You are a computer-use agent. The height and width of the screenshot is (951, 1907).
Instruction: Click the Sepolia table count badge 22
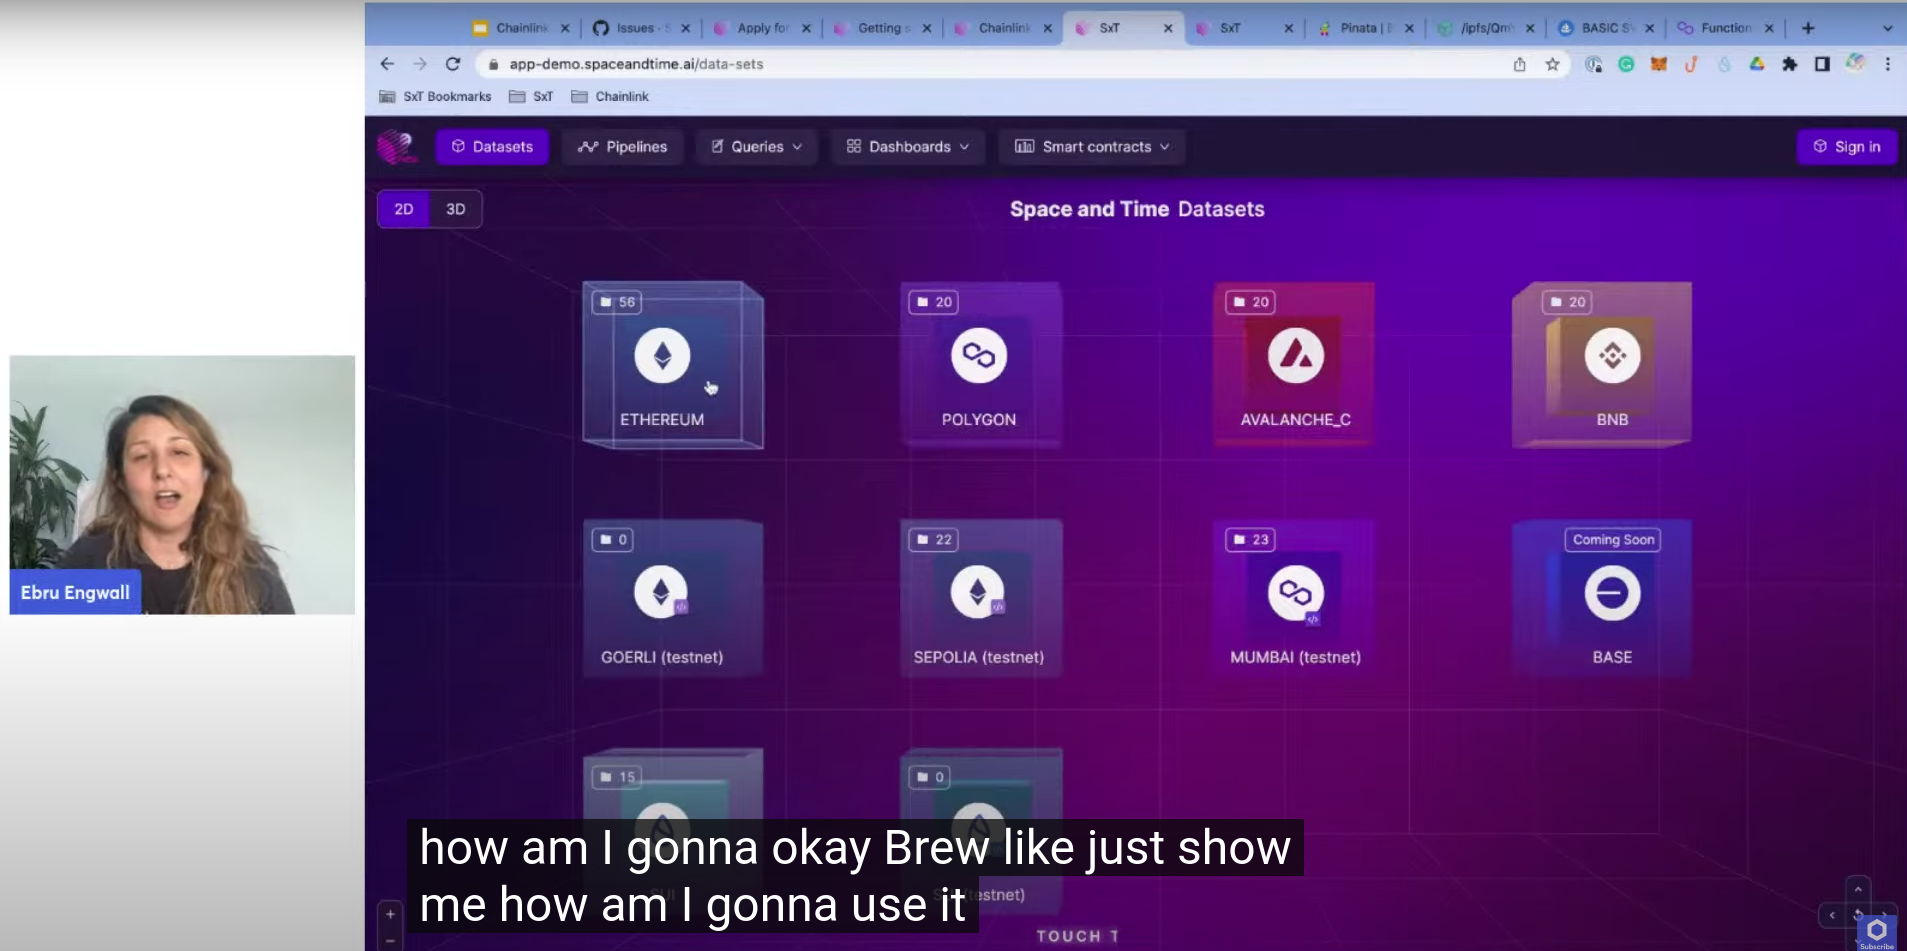(x=934, y=540)
